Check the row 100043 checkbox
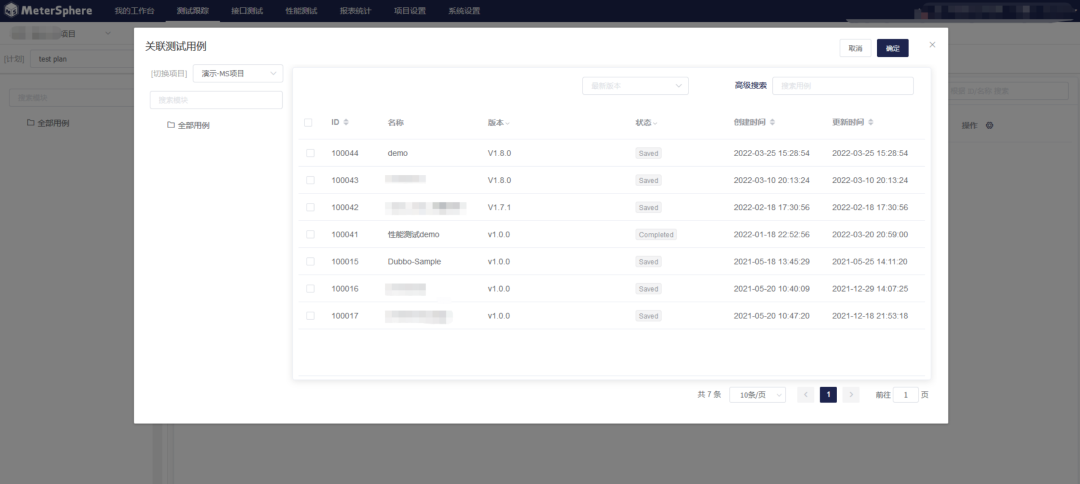 coord(310,180)
